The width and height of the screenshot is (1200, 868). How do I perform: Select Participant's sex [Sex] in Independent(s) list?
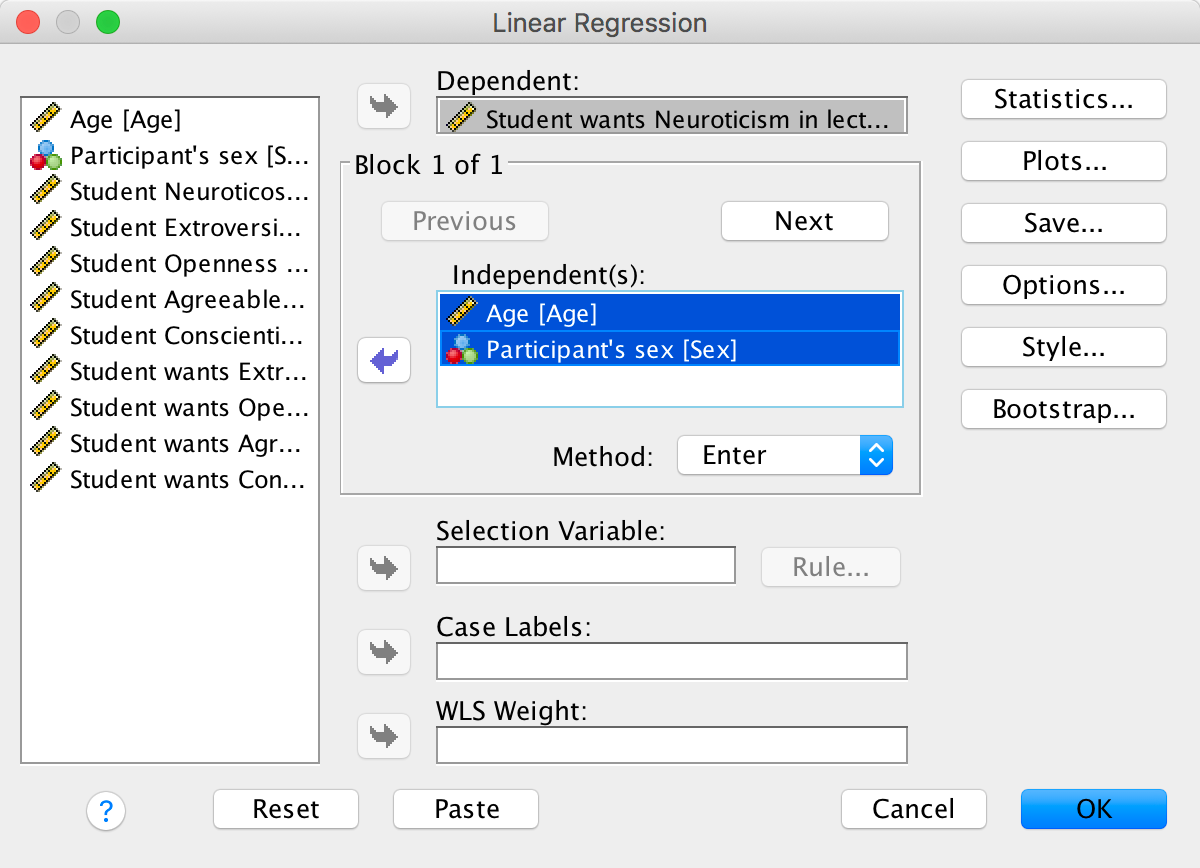[x=610, y=350]
